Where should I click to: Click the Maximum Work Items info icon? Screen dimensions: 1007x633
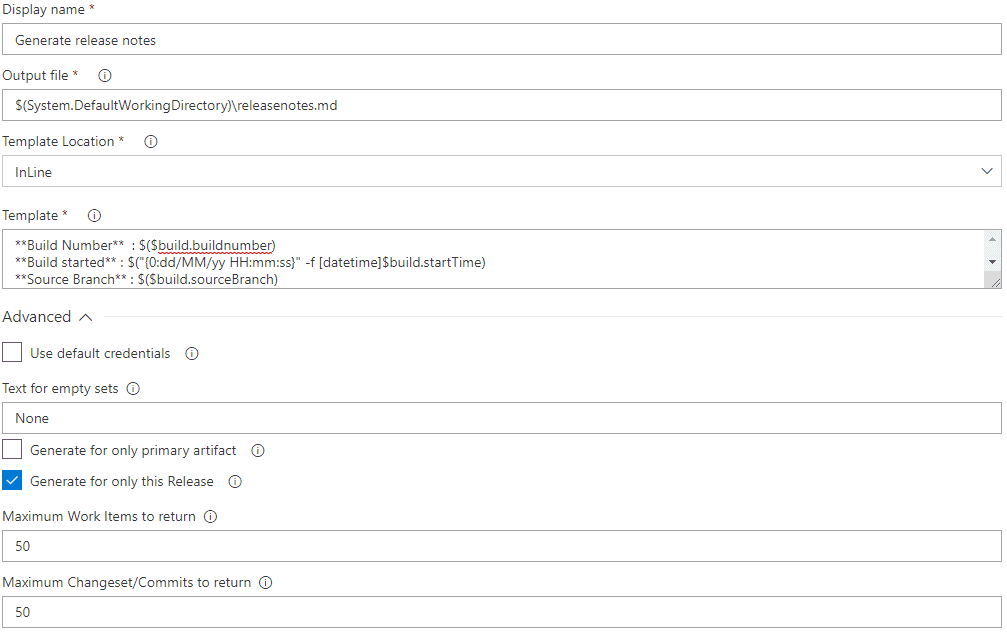click(210, 516)
